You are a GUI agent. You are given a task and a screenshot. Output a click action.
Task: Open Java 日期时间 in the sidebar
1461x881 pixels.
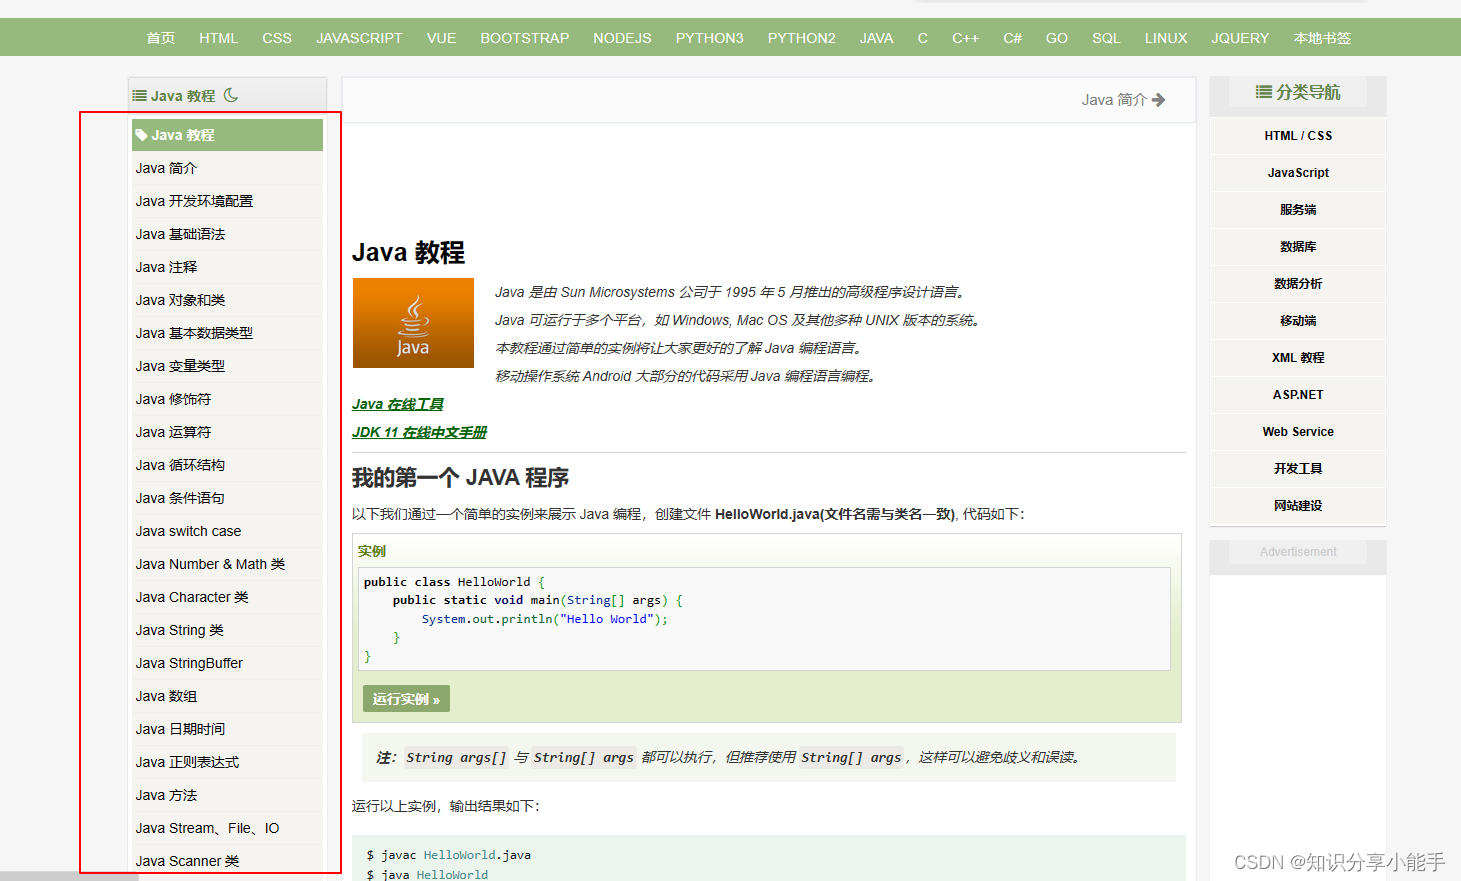pos(227,729)
